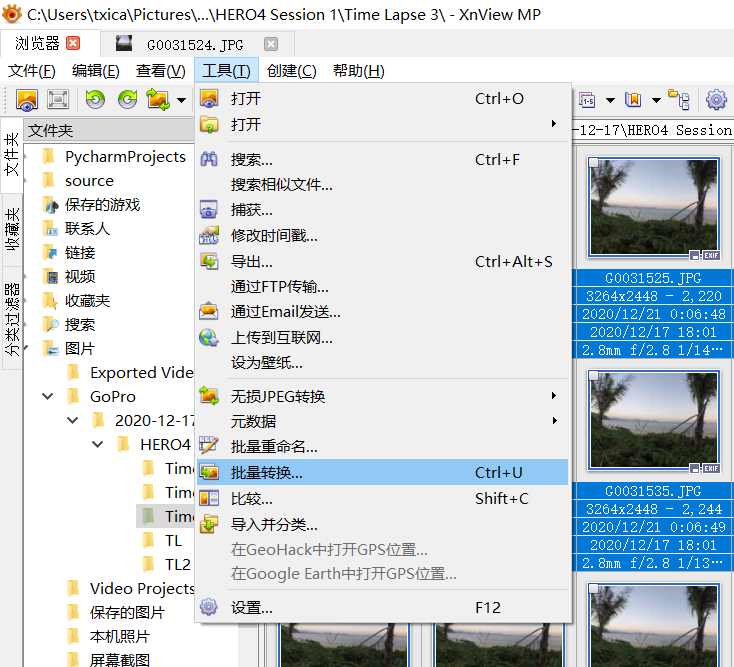734x667 pixels.
Task: Tick the checkbox on G0031525.JPG thumbnail
Action: click(593, 163)
